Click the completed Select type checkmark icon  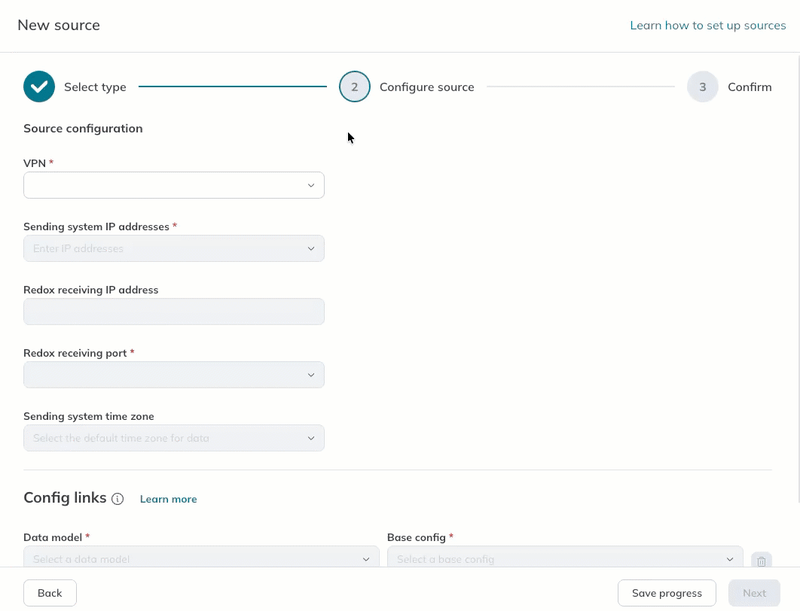[39, 87]
